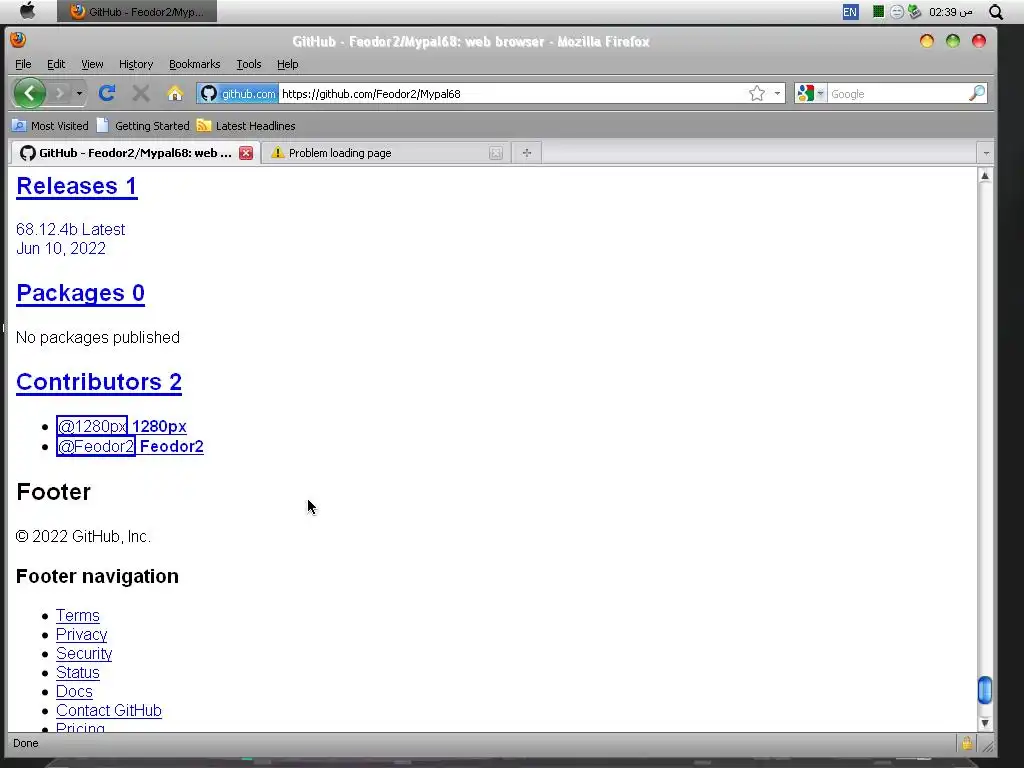Open the address bar history dropdown
The image size is (1024, 768).
[x=777, y=93]
